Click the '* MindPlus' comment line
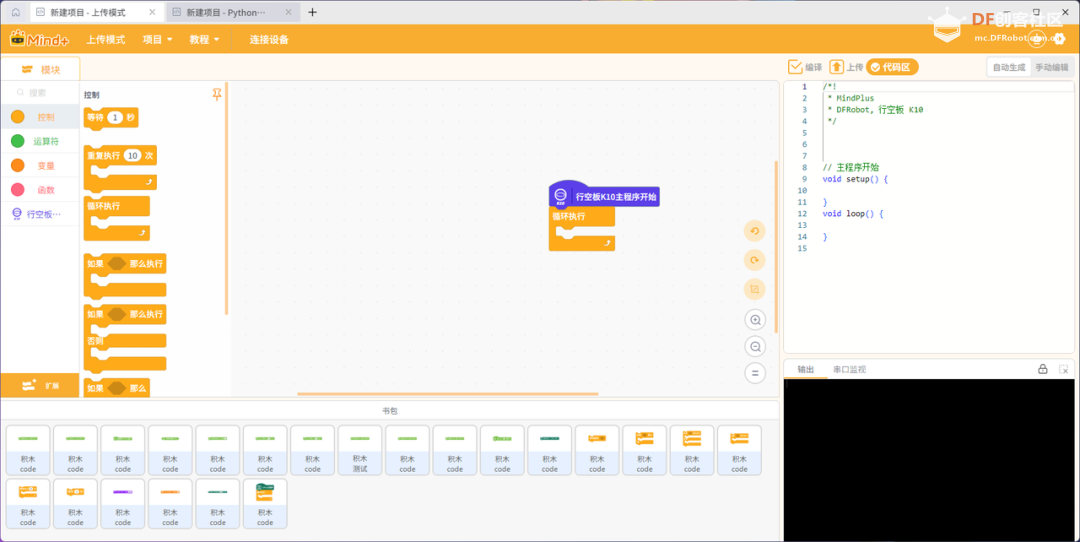 (850, 98)
